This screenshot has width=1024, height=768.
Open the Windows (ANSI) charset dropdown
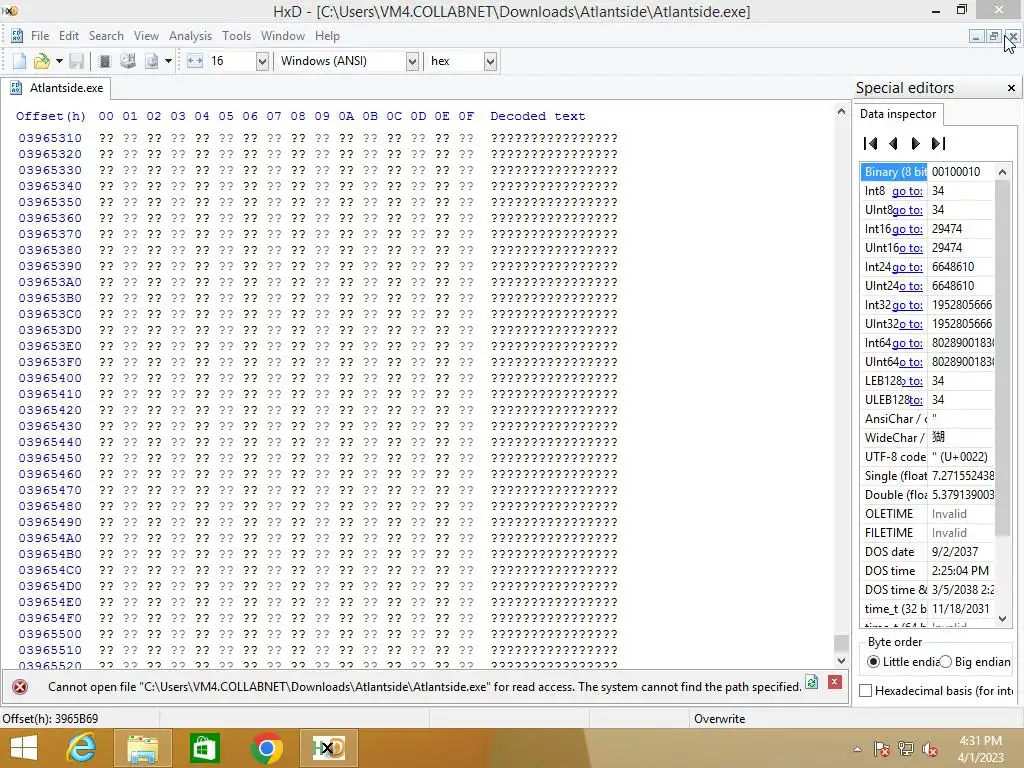[x=412, y=61]
